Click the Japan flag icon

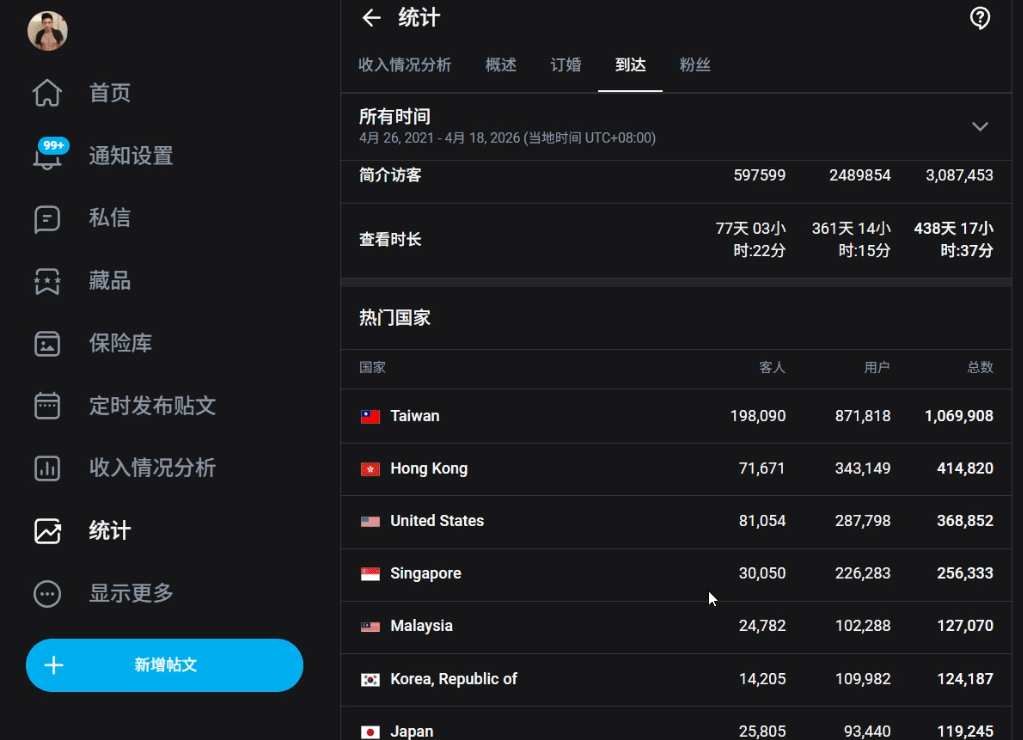pyautogui.click(x=371, y=732)
